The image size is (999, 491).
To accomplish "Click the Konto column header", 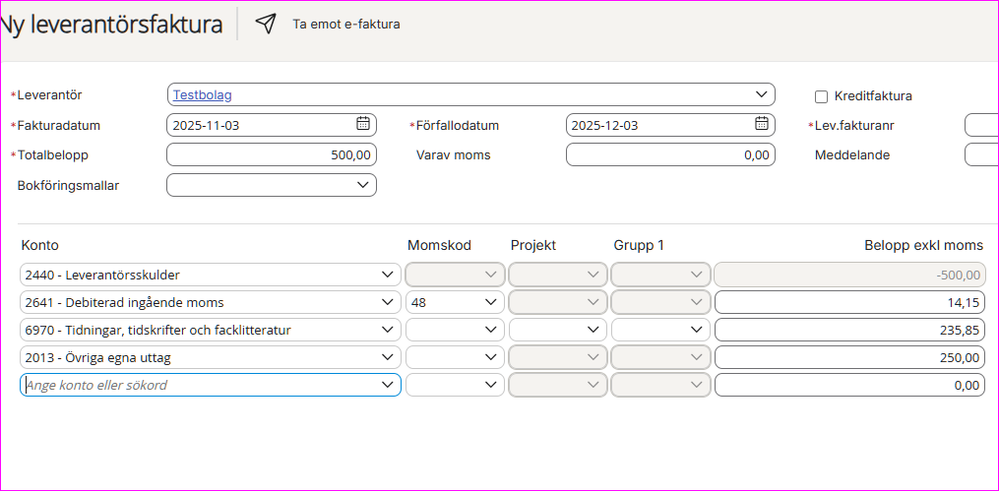I will point(40,245).
